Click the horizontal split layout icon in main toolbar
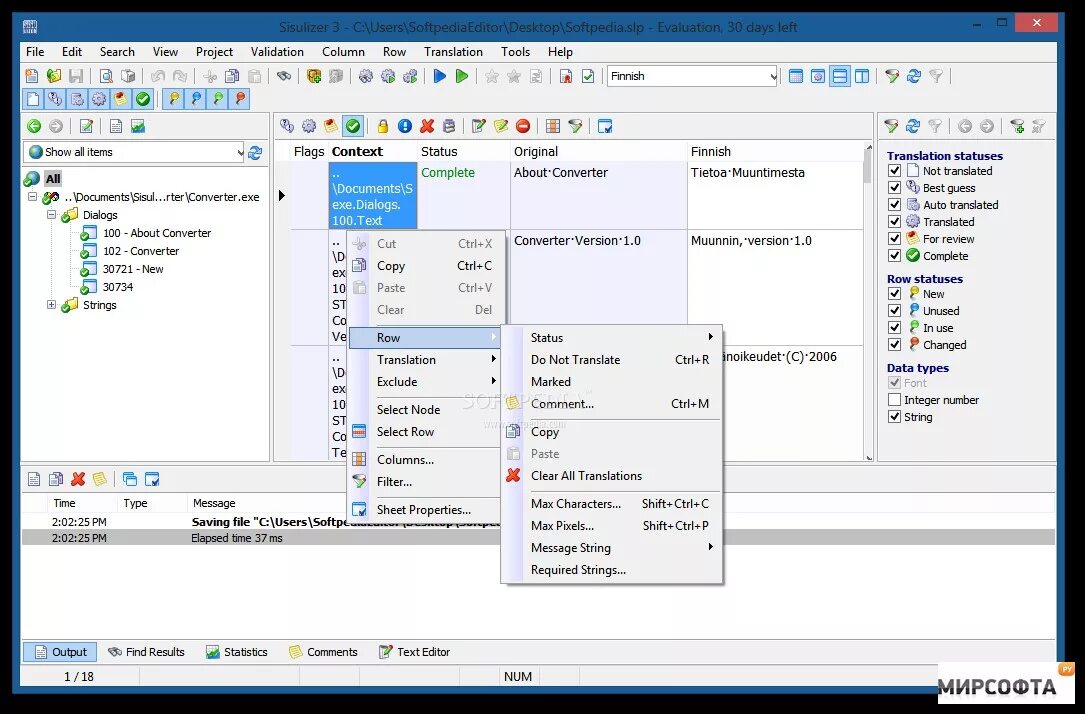This screenshot has width=1085, height=714. 839,76
